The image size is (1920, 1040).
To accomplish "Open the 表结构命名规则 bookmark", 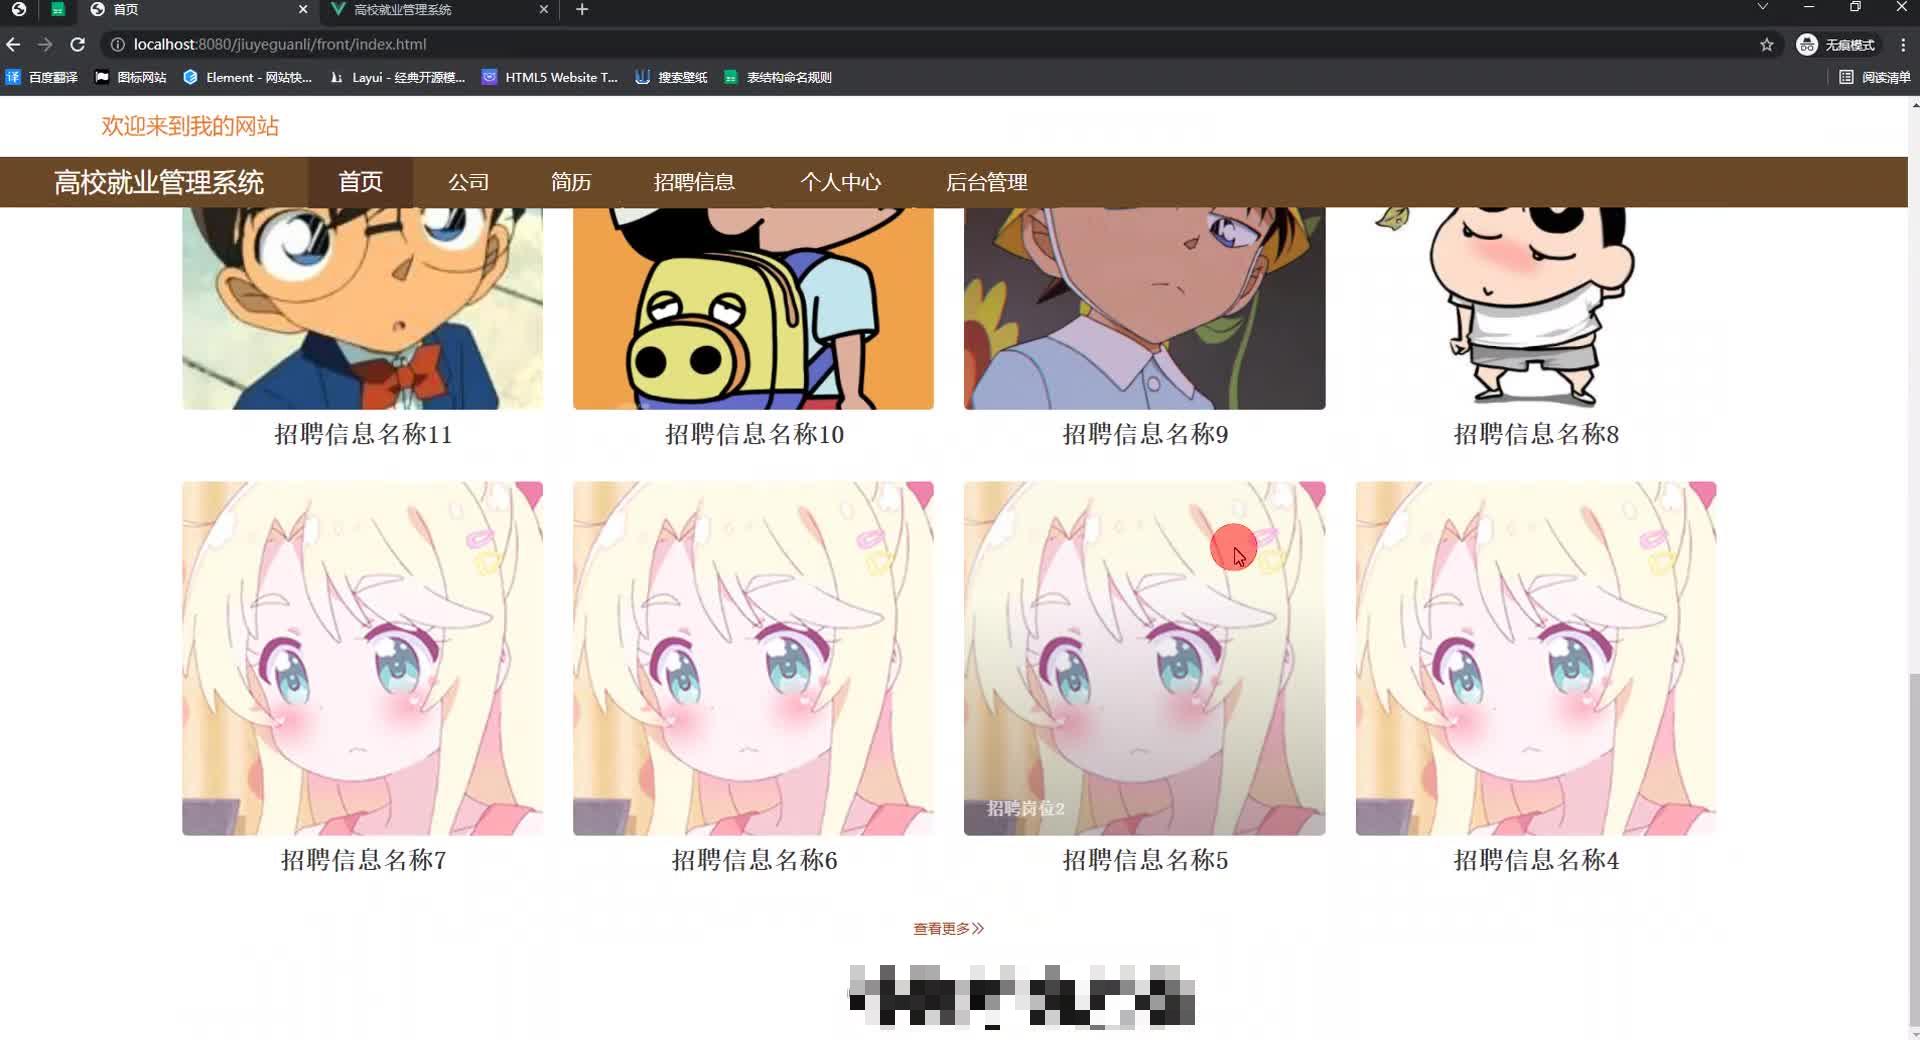I will tap(778, 77).
